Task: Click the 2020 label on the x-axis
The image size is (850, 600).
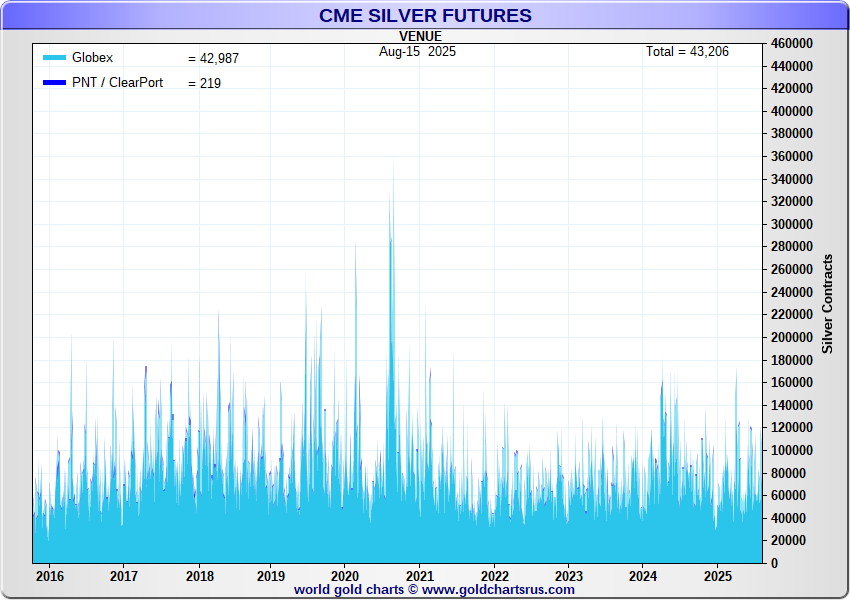Action: pyautogui.click(x=344, y=576)
